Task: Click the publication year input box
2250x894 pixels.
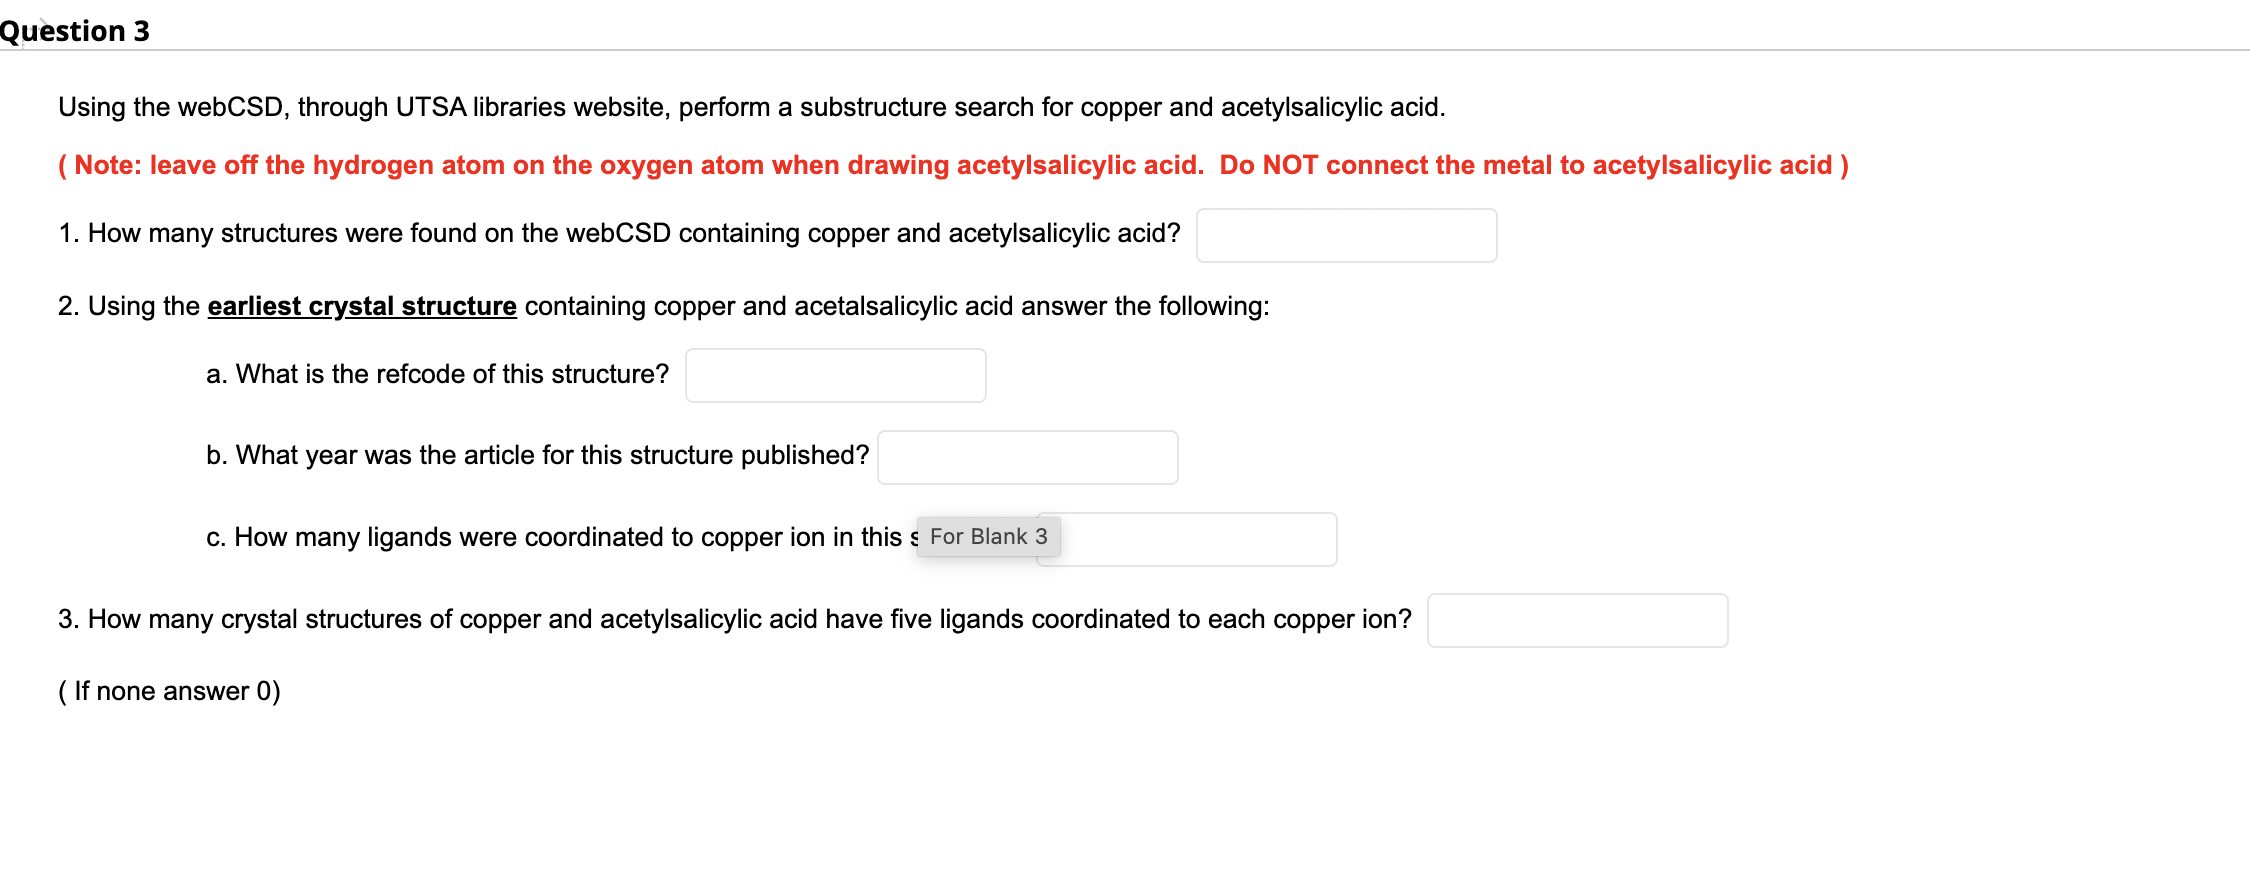Action: [x=1026, y=456]
